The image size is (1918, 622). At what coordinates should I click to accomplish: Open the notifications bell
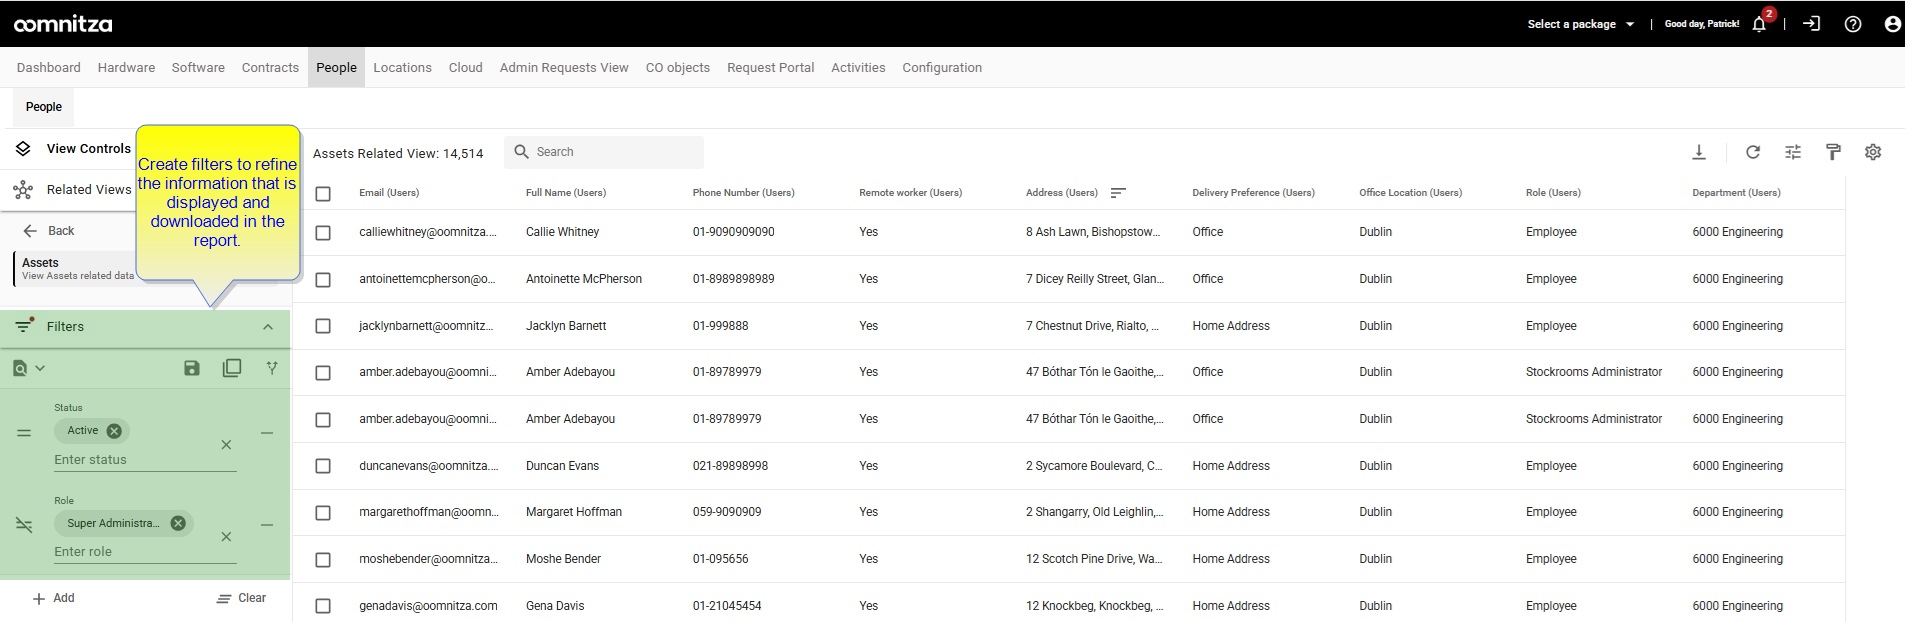[1759, 25]
